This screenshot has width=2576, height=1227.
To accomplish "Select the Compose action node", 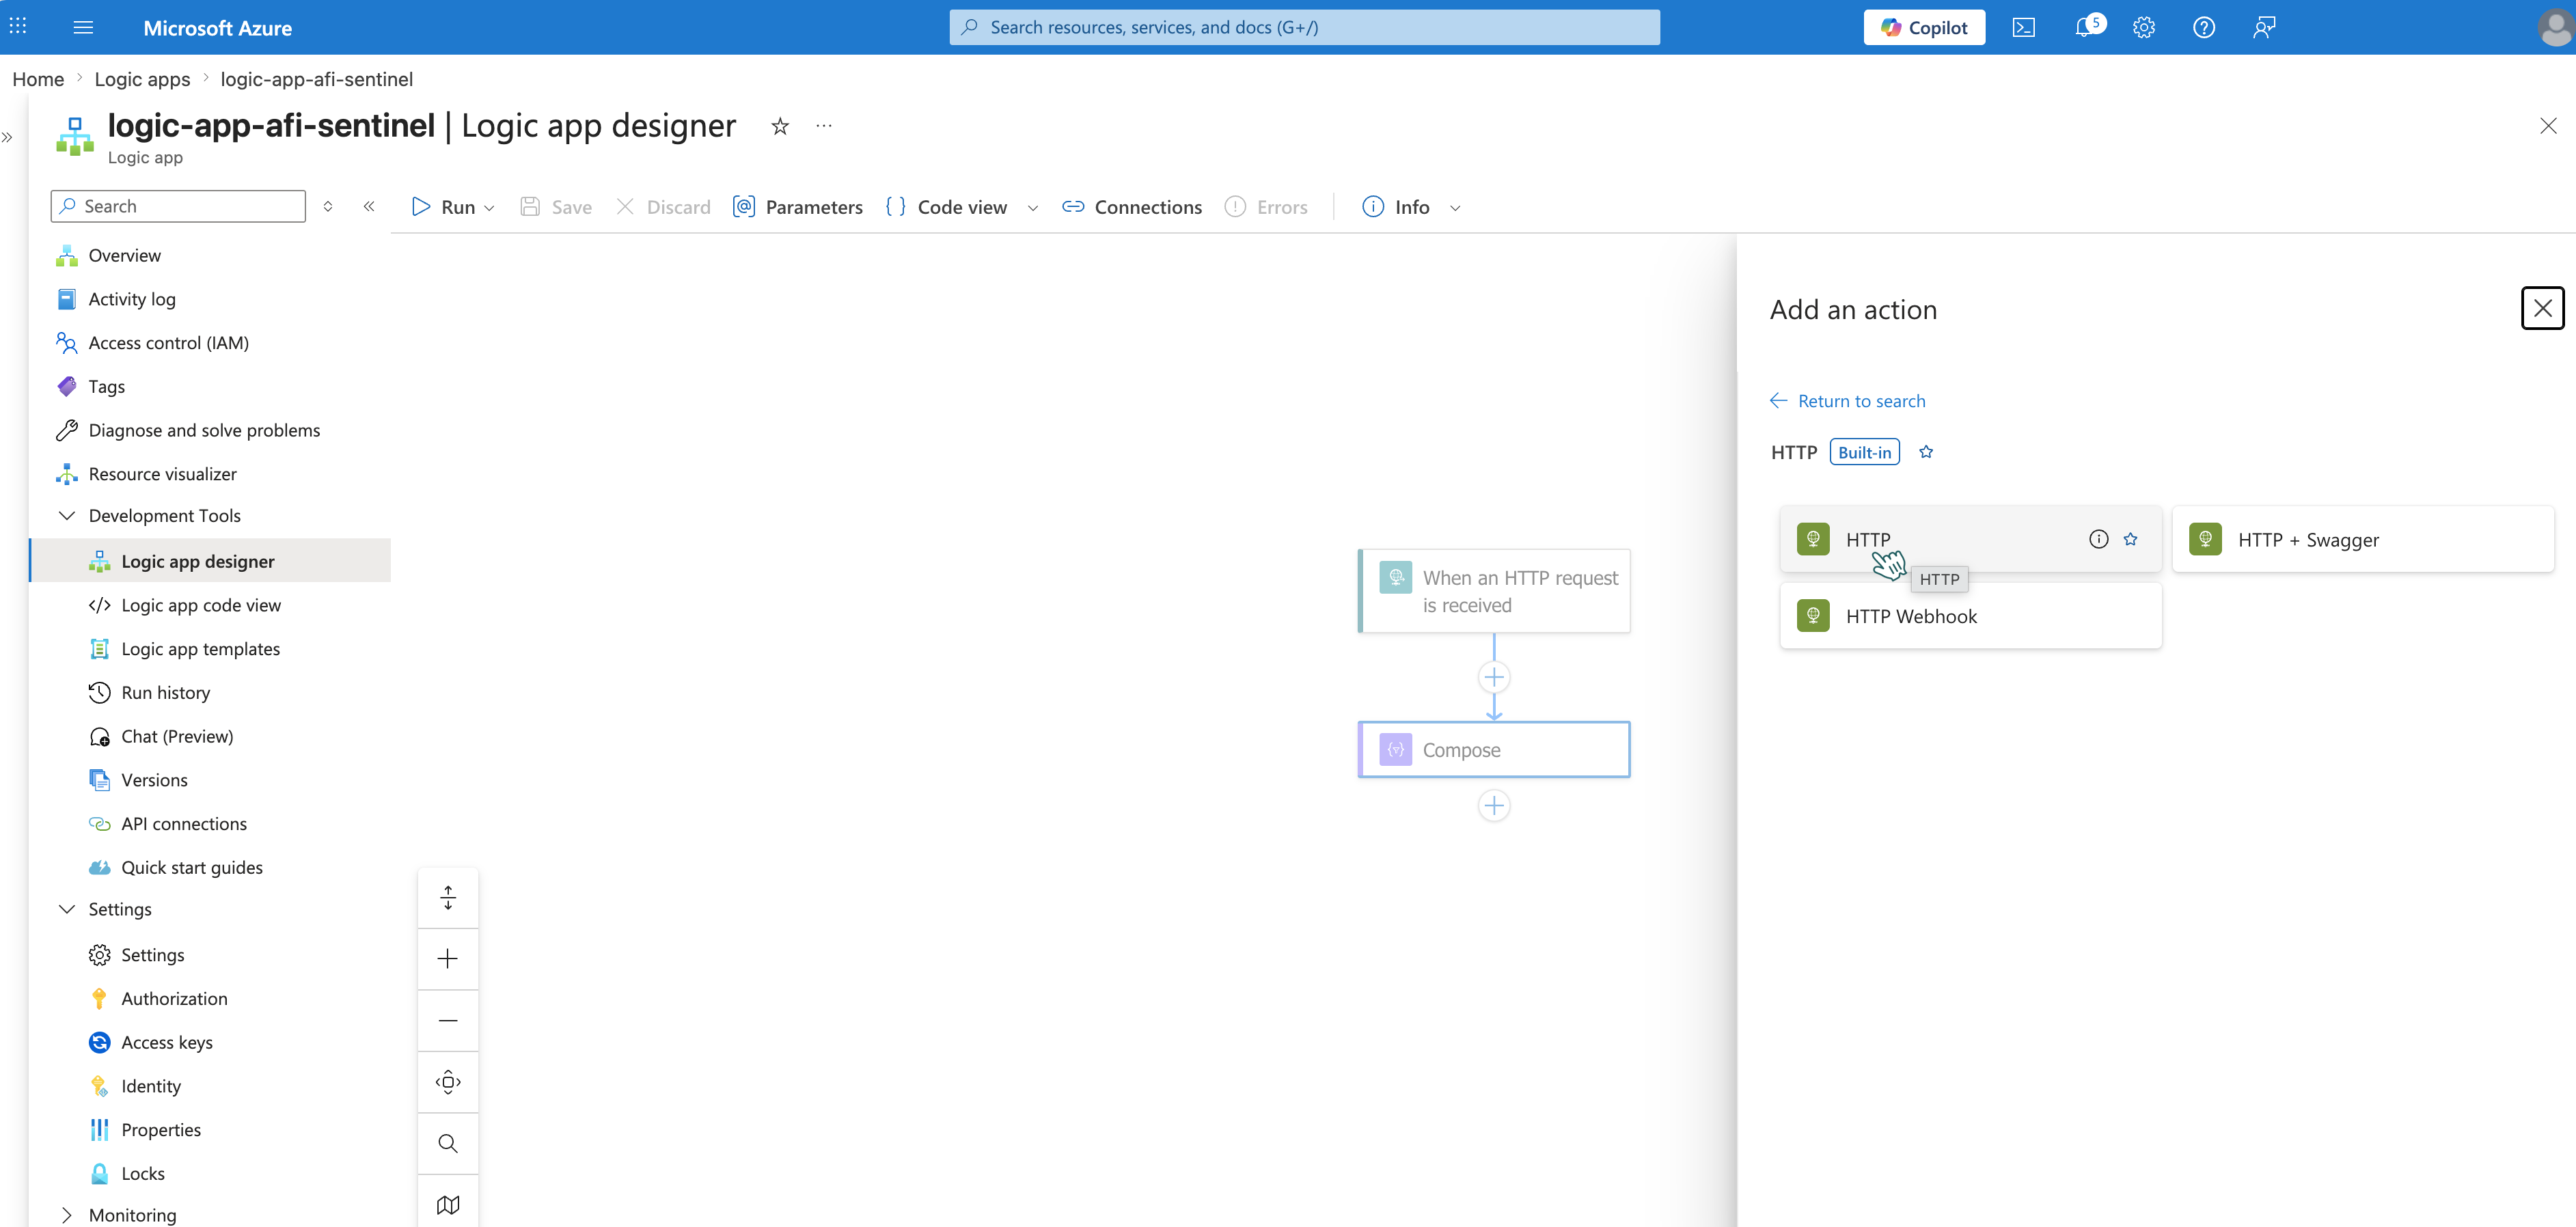I will tap(1493, 749).
